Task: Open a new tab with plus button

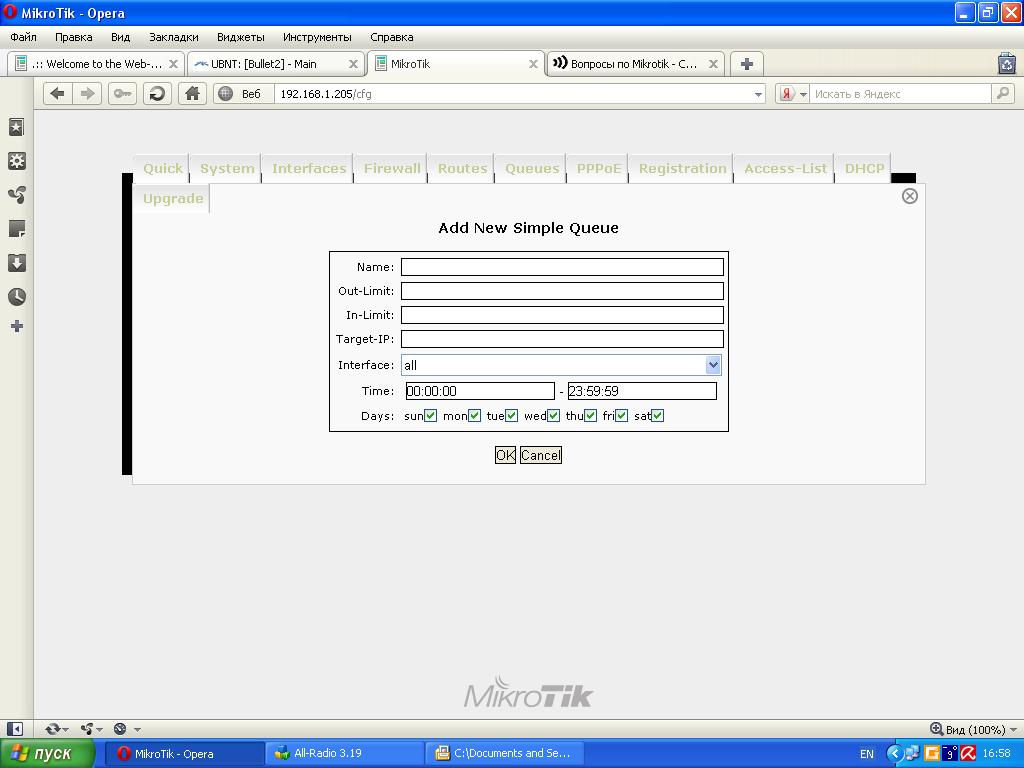Action: pos(746,64)
